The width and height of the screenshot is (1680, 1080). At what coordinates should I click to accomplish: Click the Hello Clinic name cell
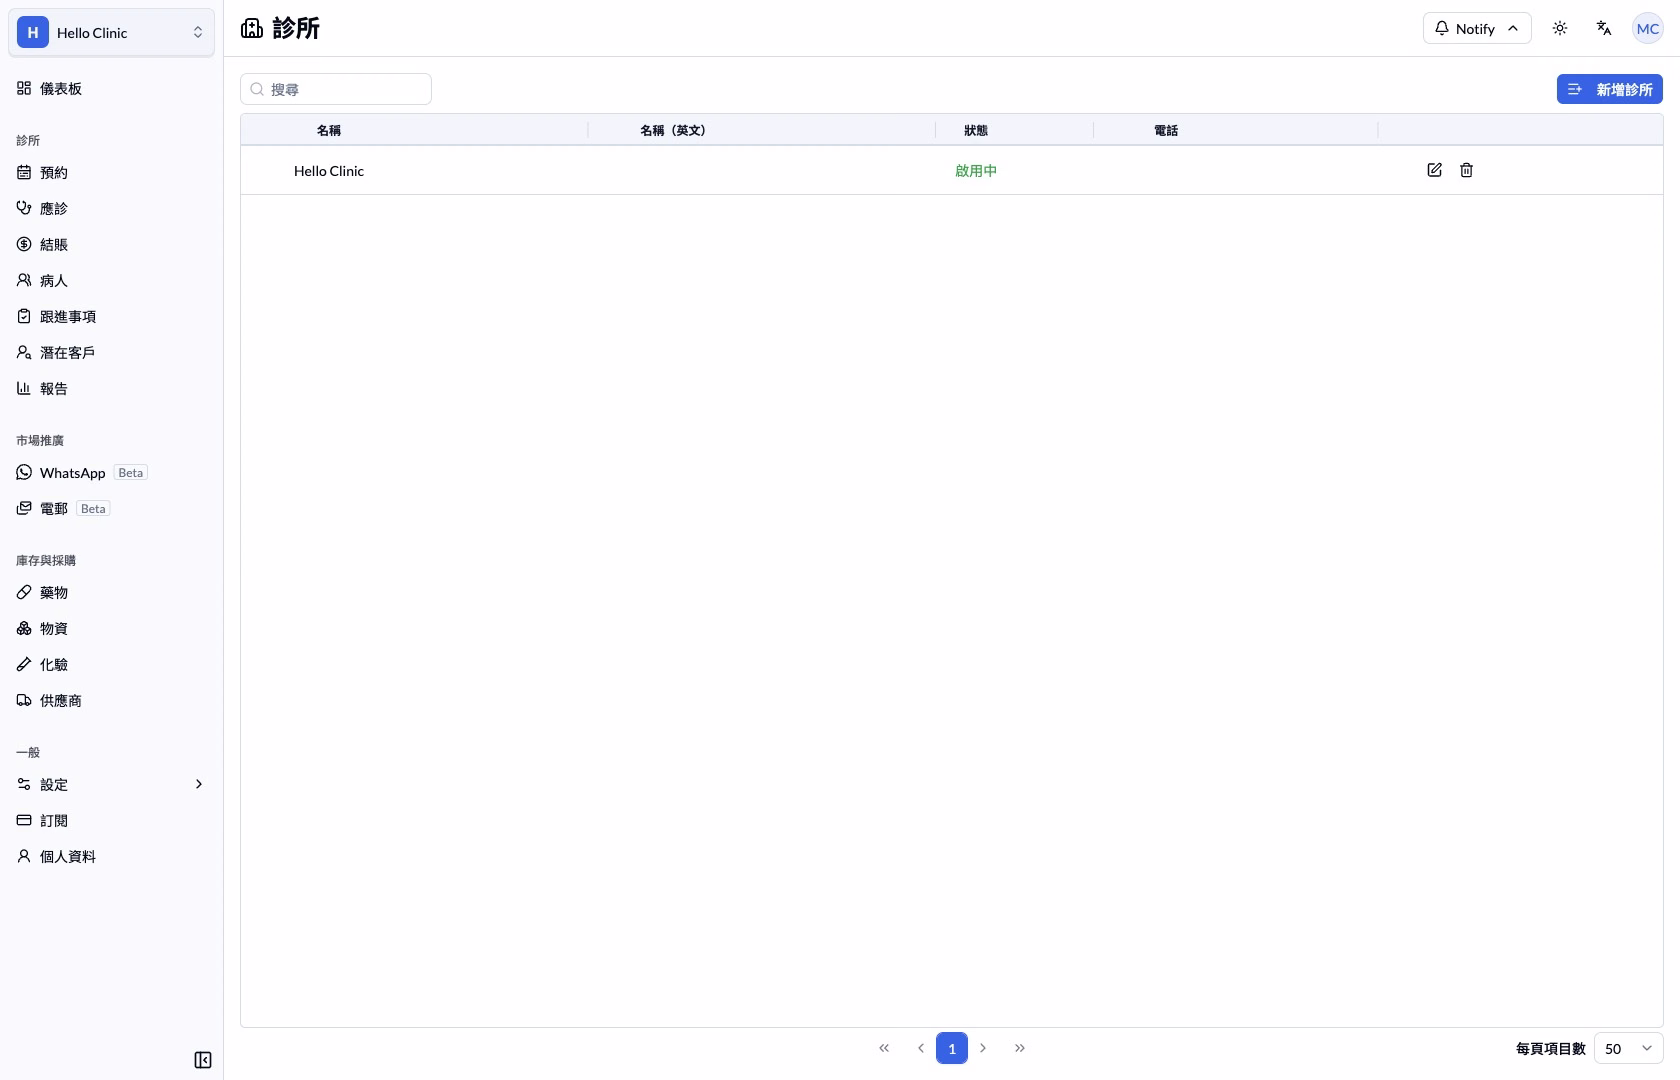(x=329, y=171)
